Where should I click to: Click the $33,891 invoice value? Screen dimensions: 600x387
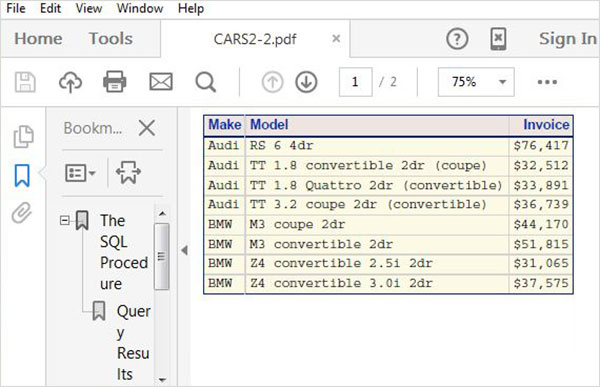point(541,185)
